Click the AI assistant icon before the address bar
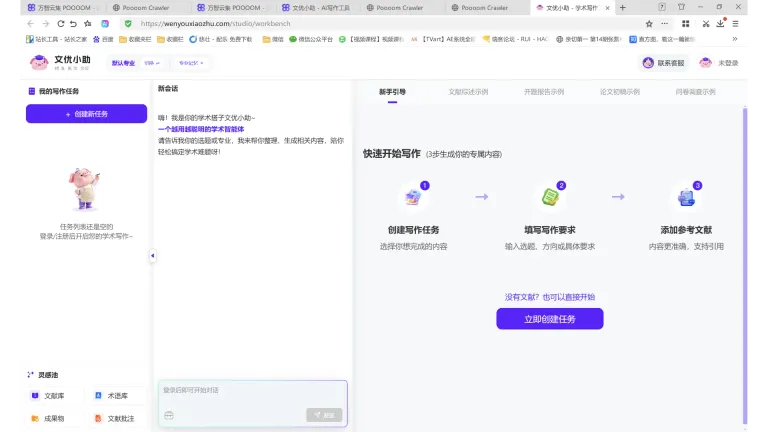768x432 pixels. click(x=105, y=24)
